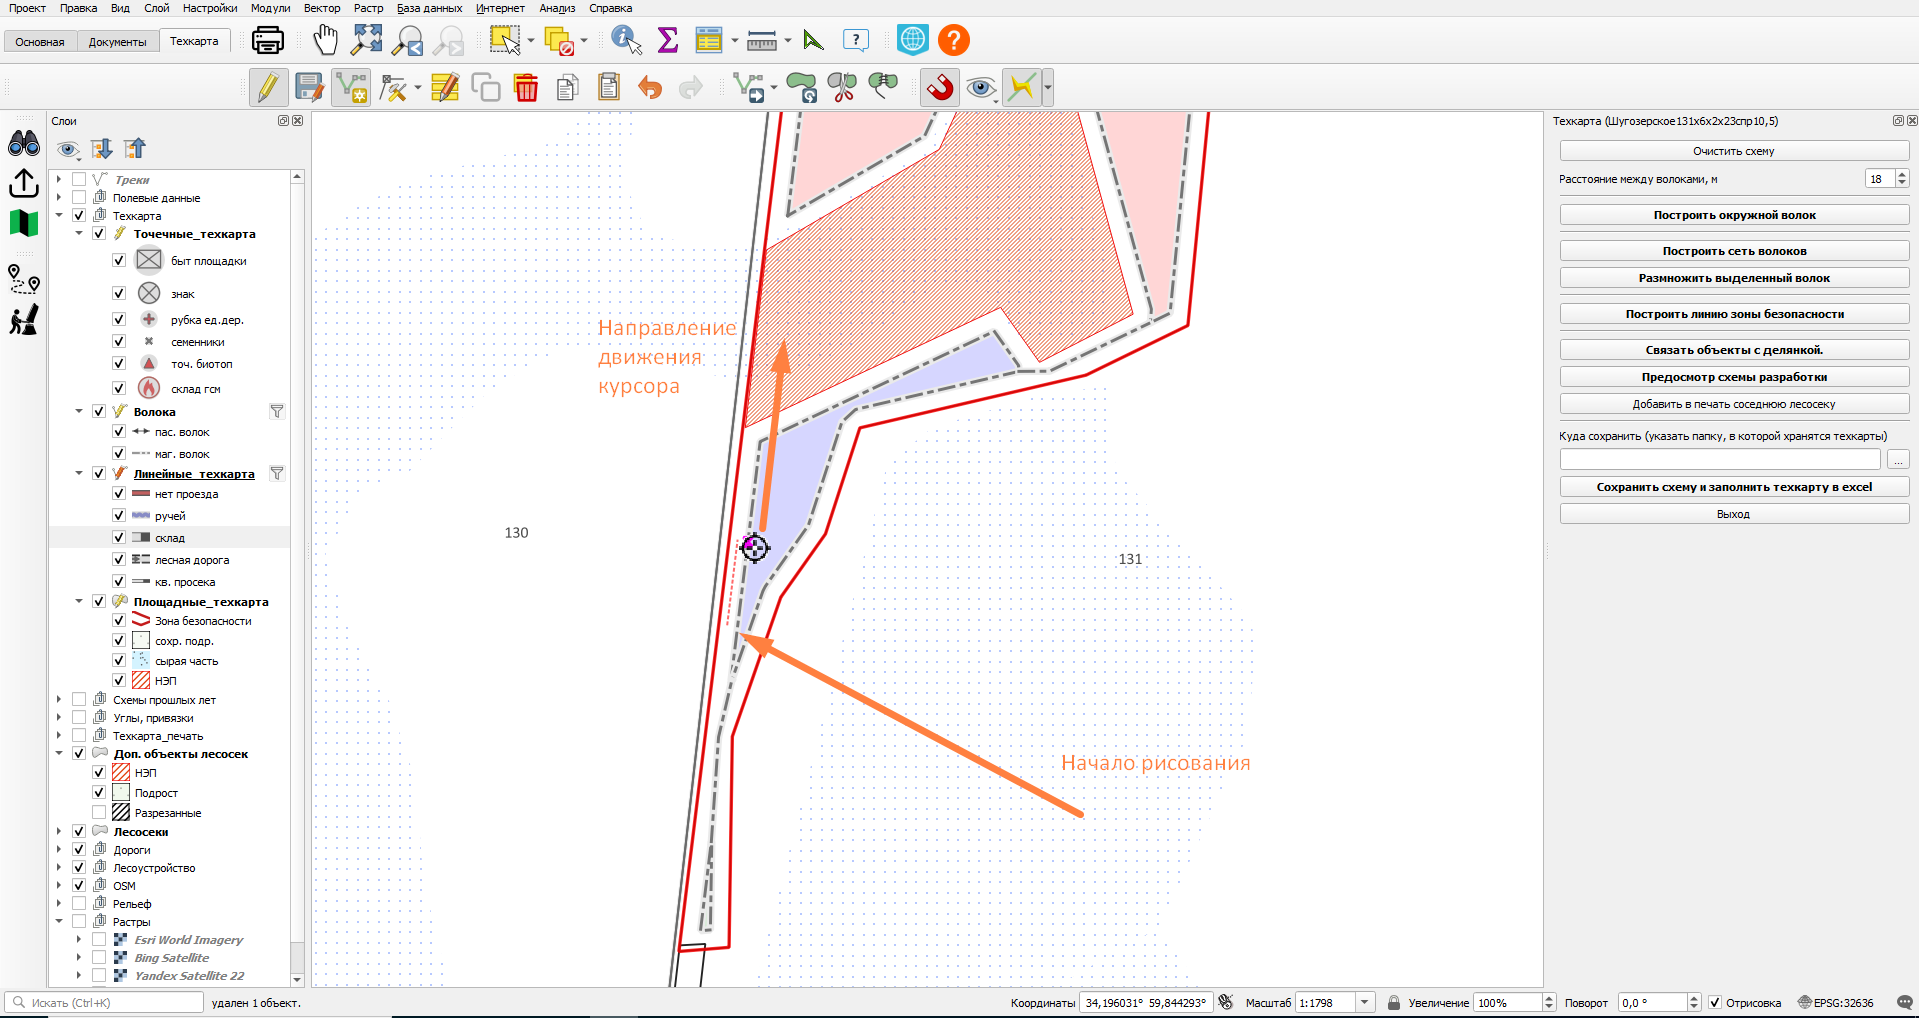
Task: Enable the Разрезанные layer checkbox
Action: 99,813
